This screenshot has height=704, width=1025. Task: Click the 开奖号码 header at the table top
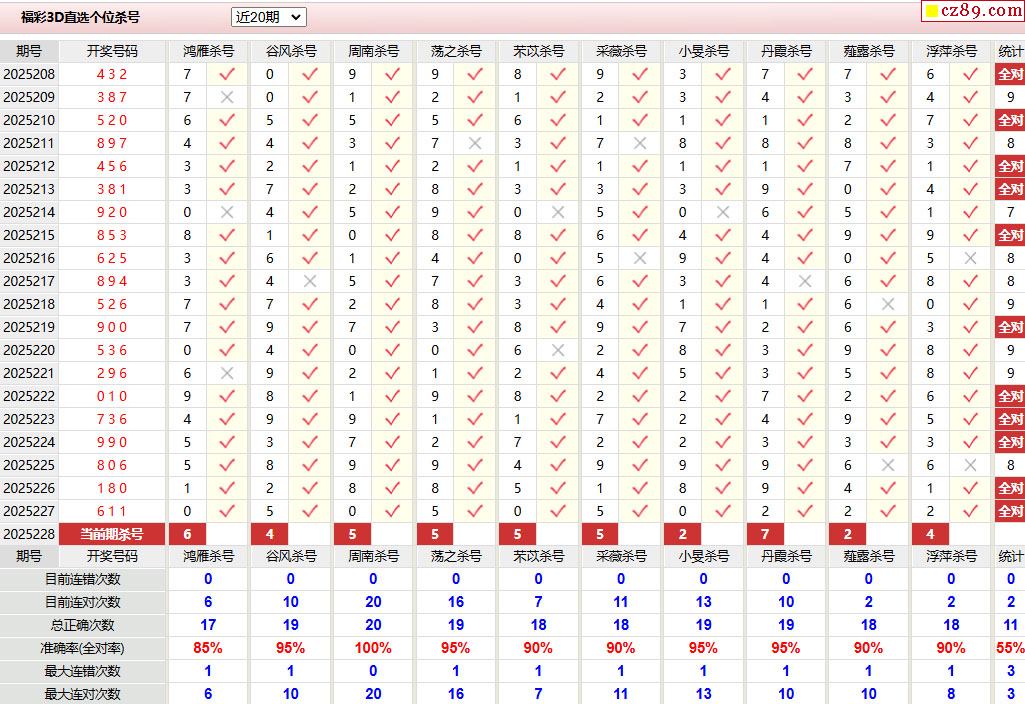[112, 51]
